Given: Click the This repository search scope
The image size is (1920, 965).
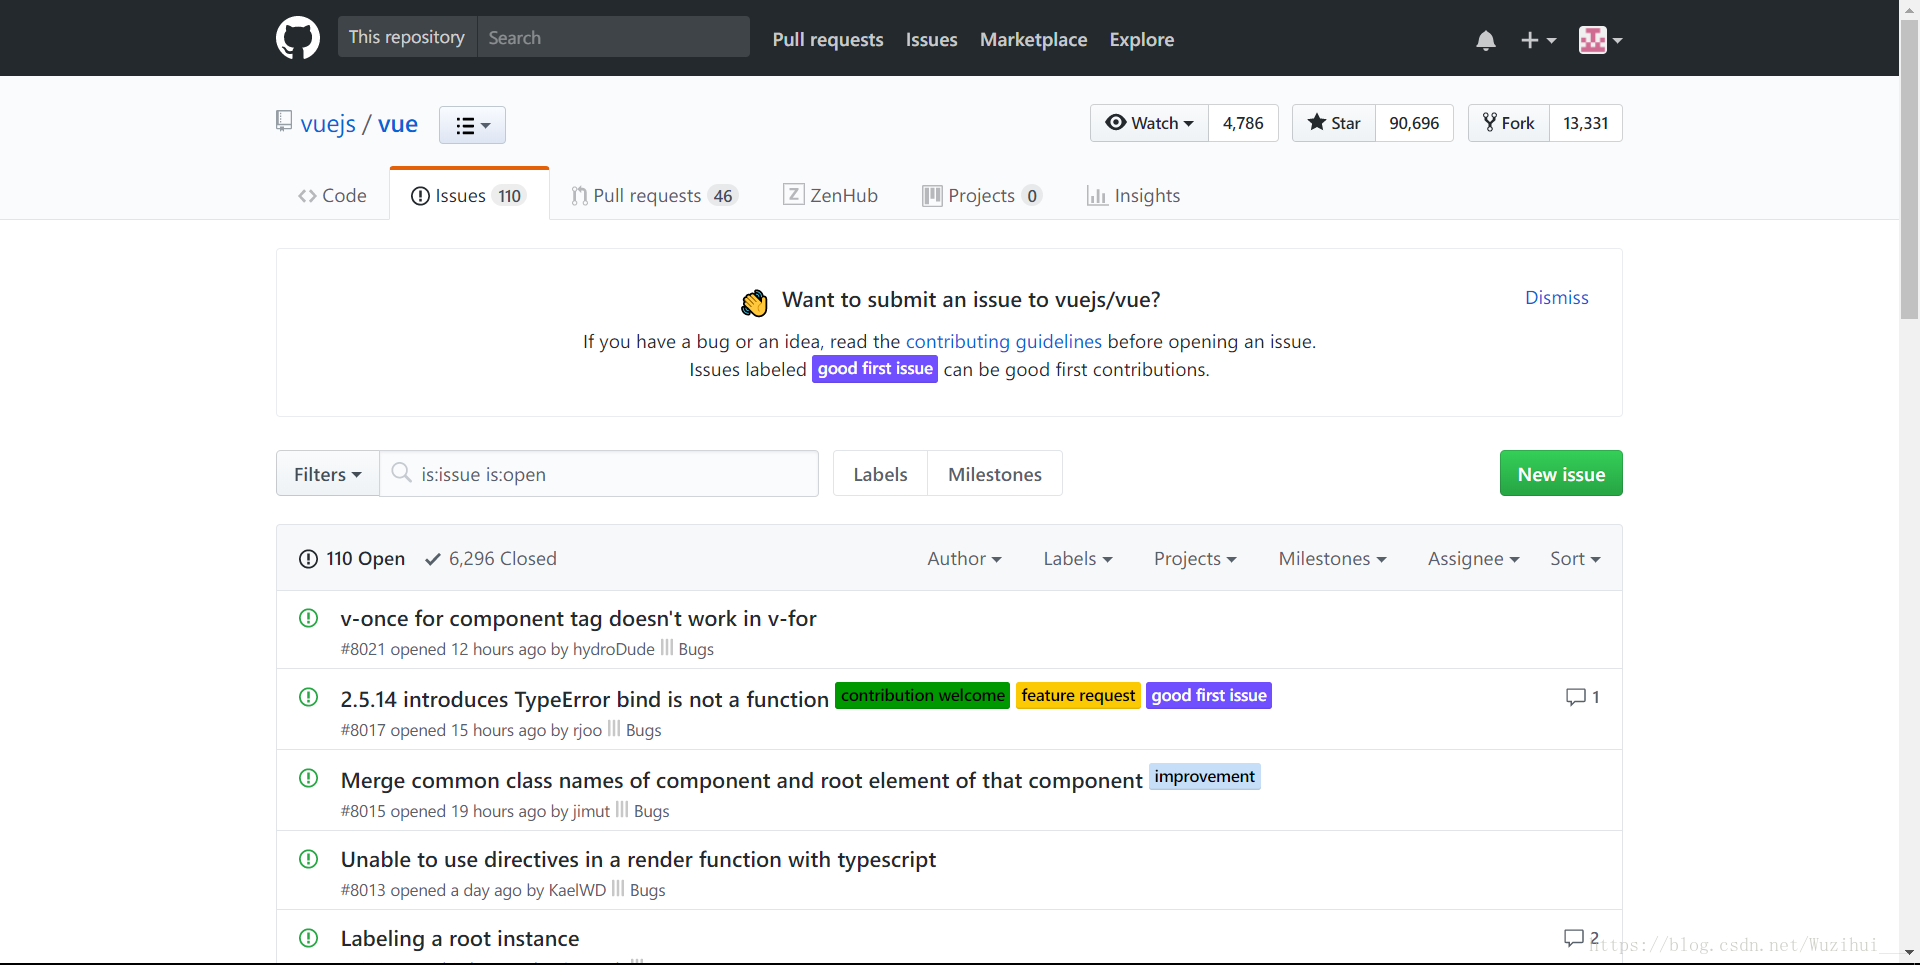Looking at the screenshot, I should point(407,37).
